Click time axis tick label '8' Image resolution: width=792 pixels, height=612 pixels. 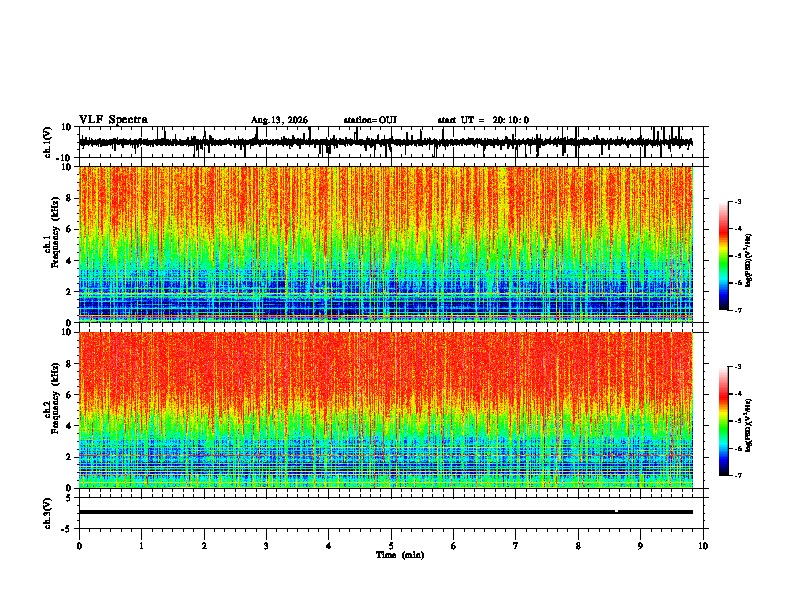pyautogui.click(x=578, y=546)
